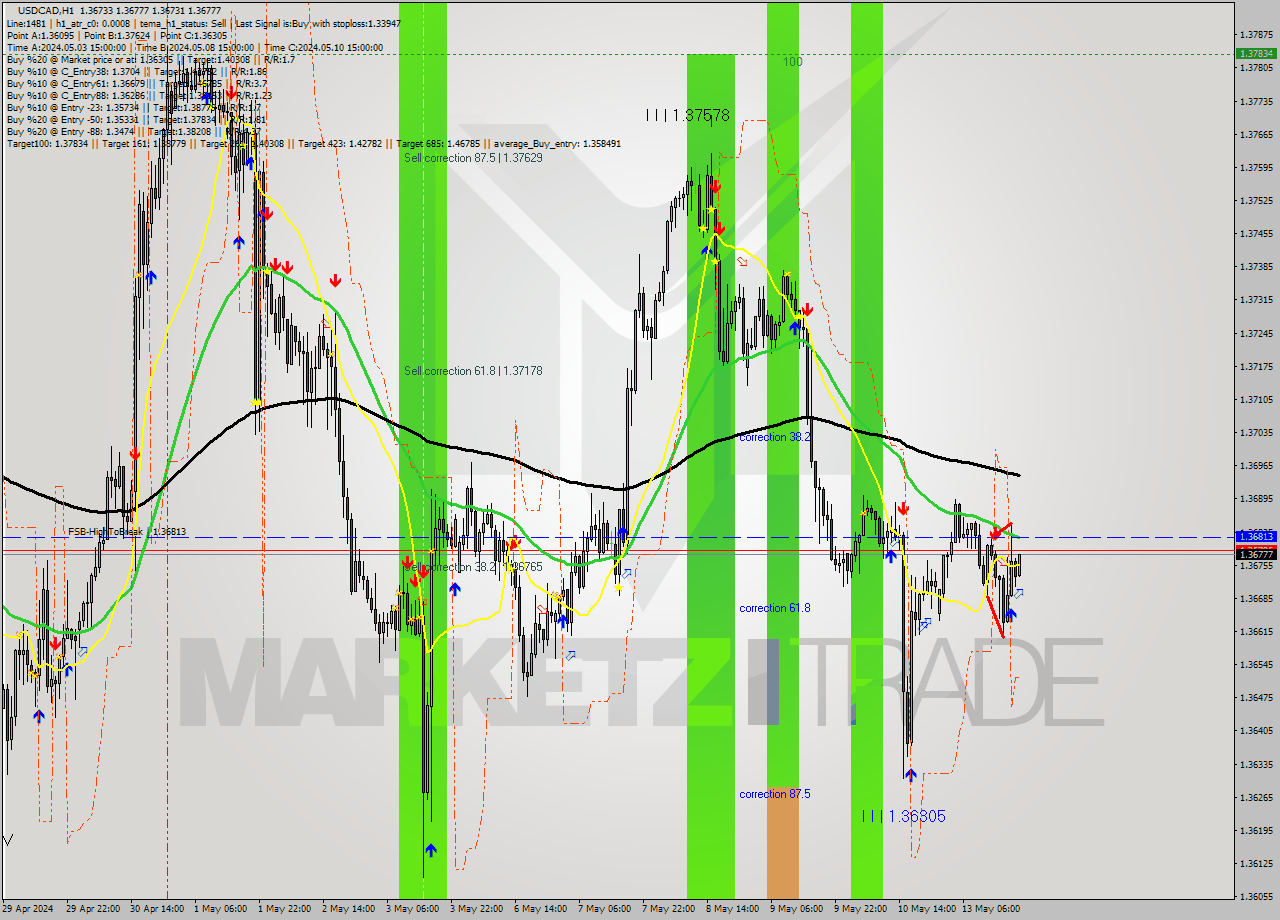The height and width of the screenshot is (920, 1280).
Task: Click the chart shift triangle at bottom-left
Action: pos(9,840)
